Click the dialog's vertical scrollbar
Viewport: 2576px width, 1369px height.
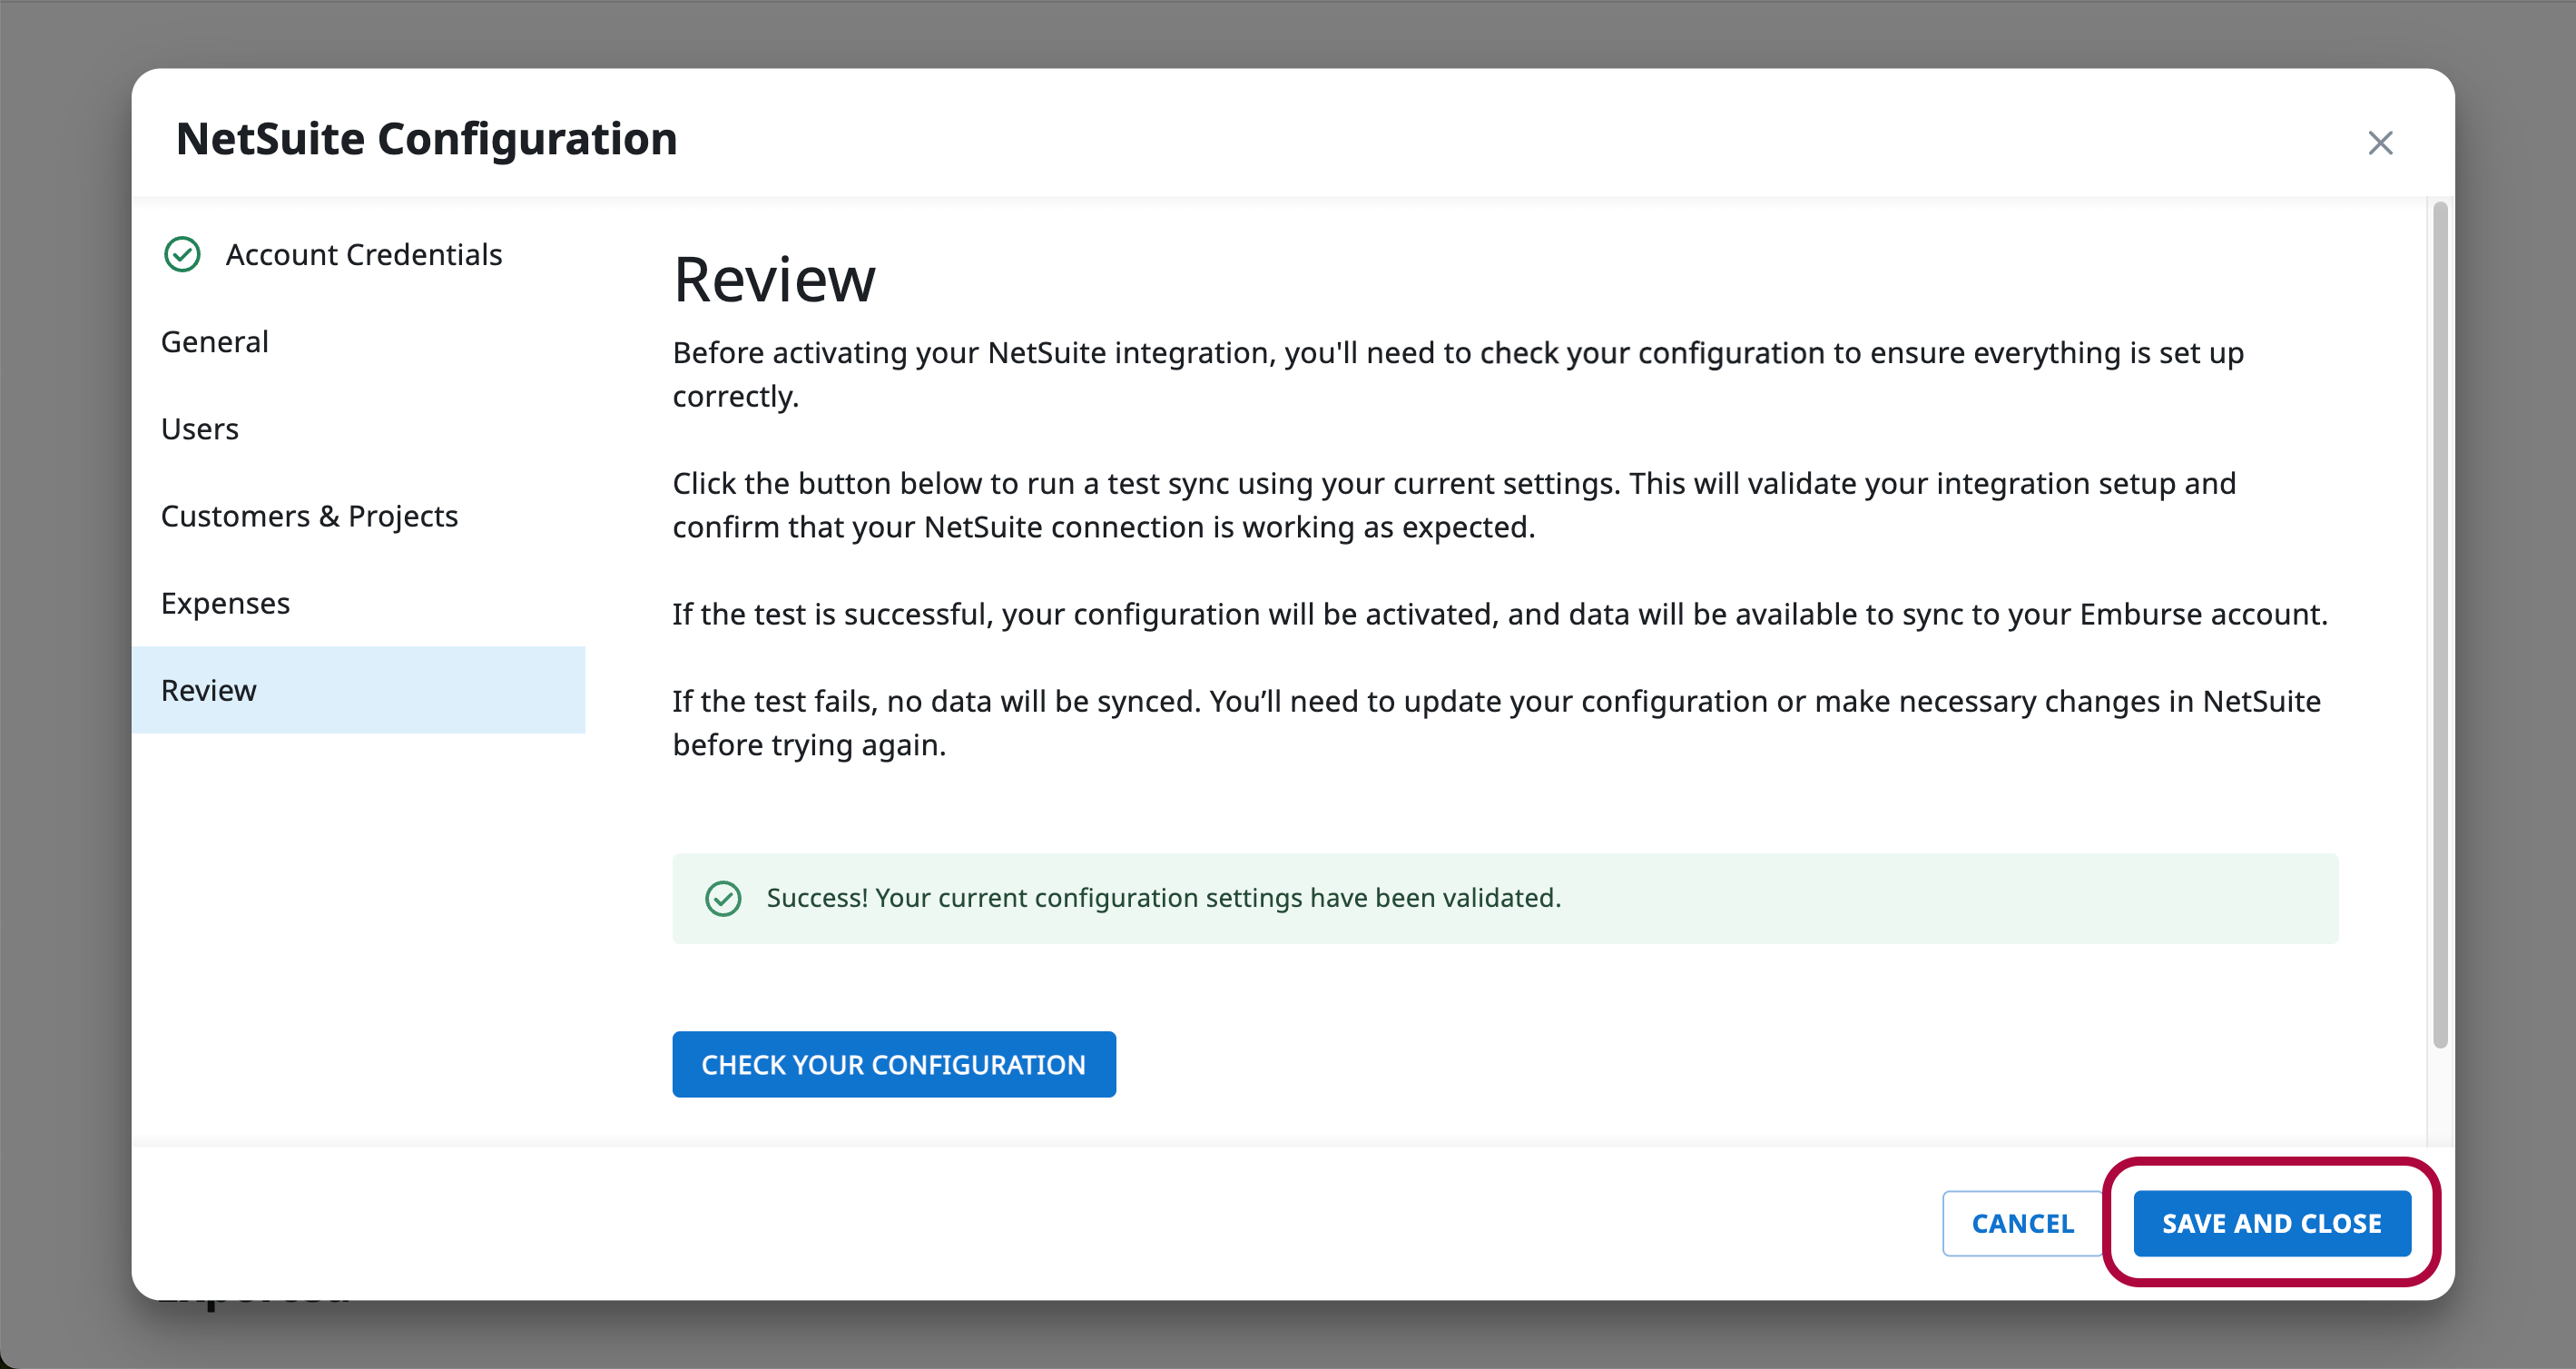[2439, 625]
